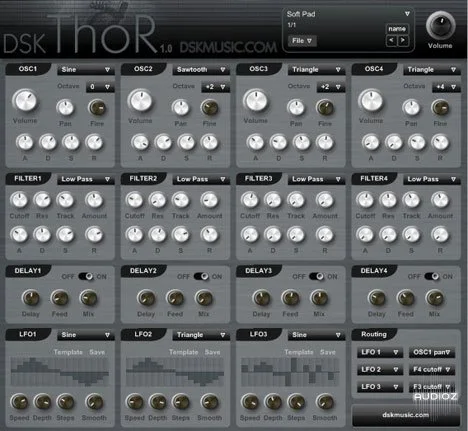Open FILTER1 Low Pass type dropdown
The width and height of the screenshot is (468, 431).
pos(86,179)
